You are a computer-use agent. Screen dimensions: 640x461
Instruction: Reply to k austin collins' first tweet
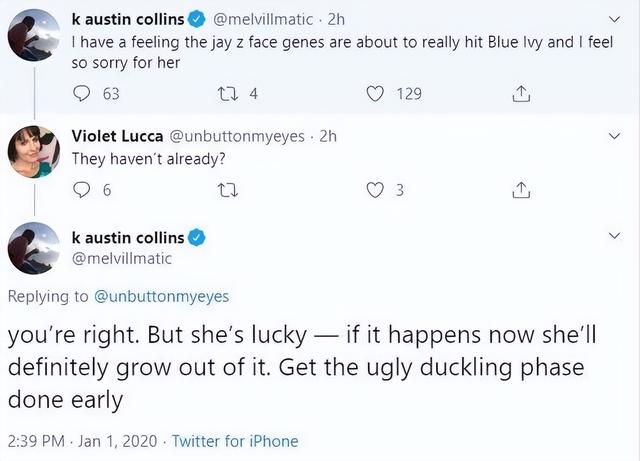82,94
